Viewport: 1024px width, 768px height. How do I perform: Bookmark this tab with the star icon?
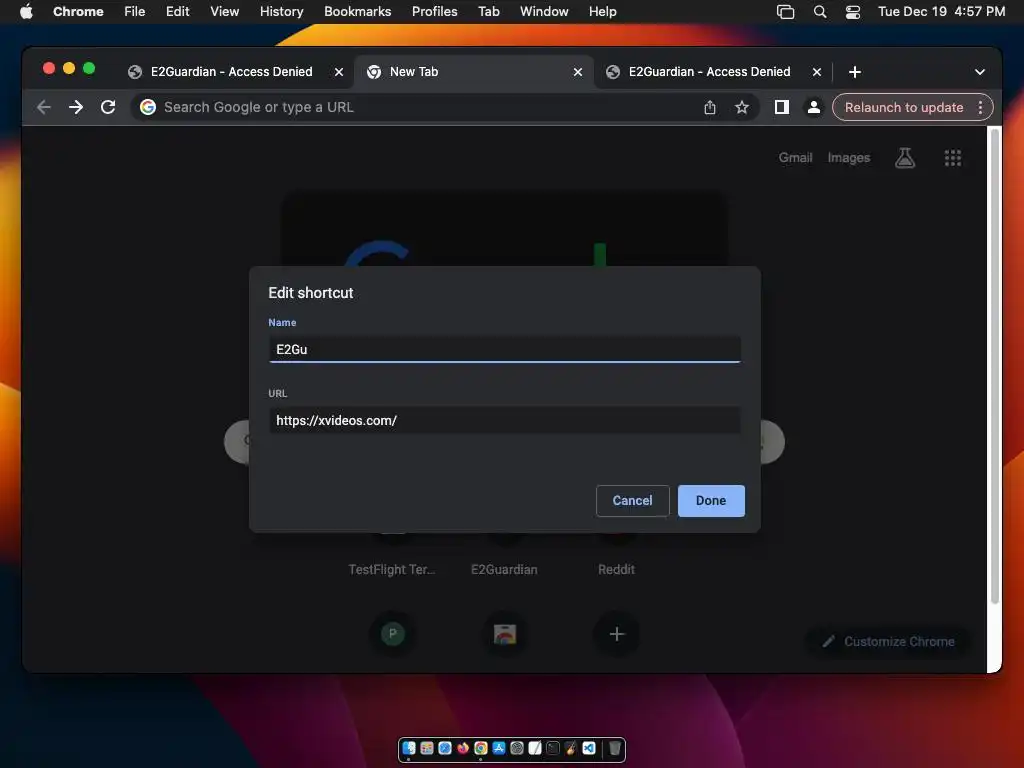(x=741, y=107)
